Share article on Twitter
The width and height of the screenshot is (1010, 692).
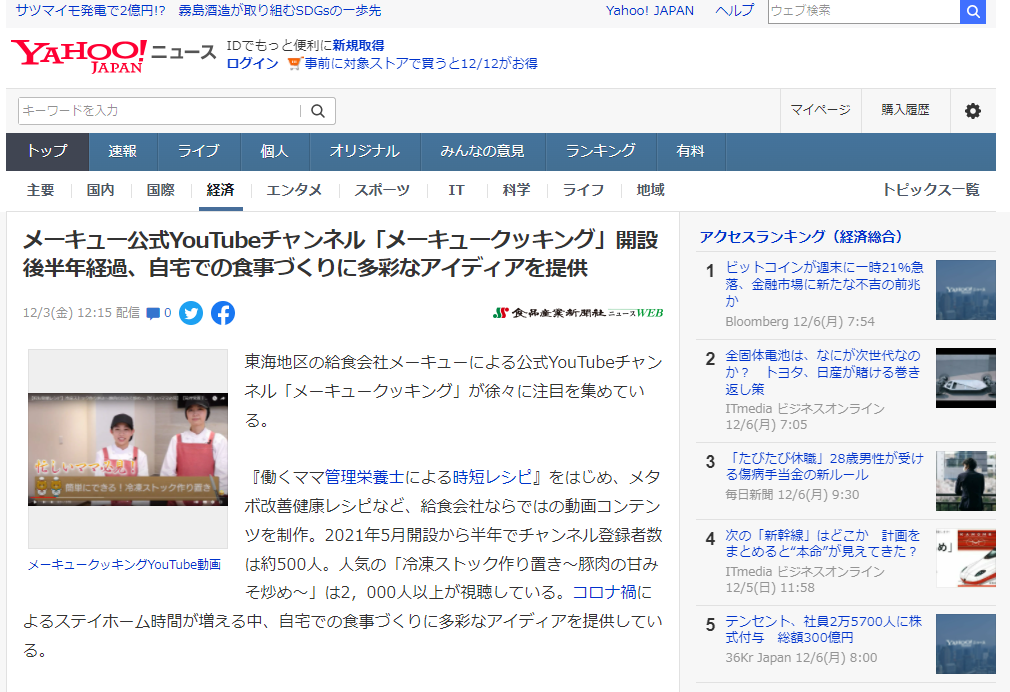(x=191, y=313)
